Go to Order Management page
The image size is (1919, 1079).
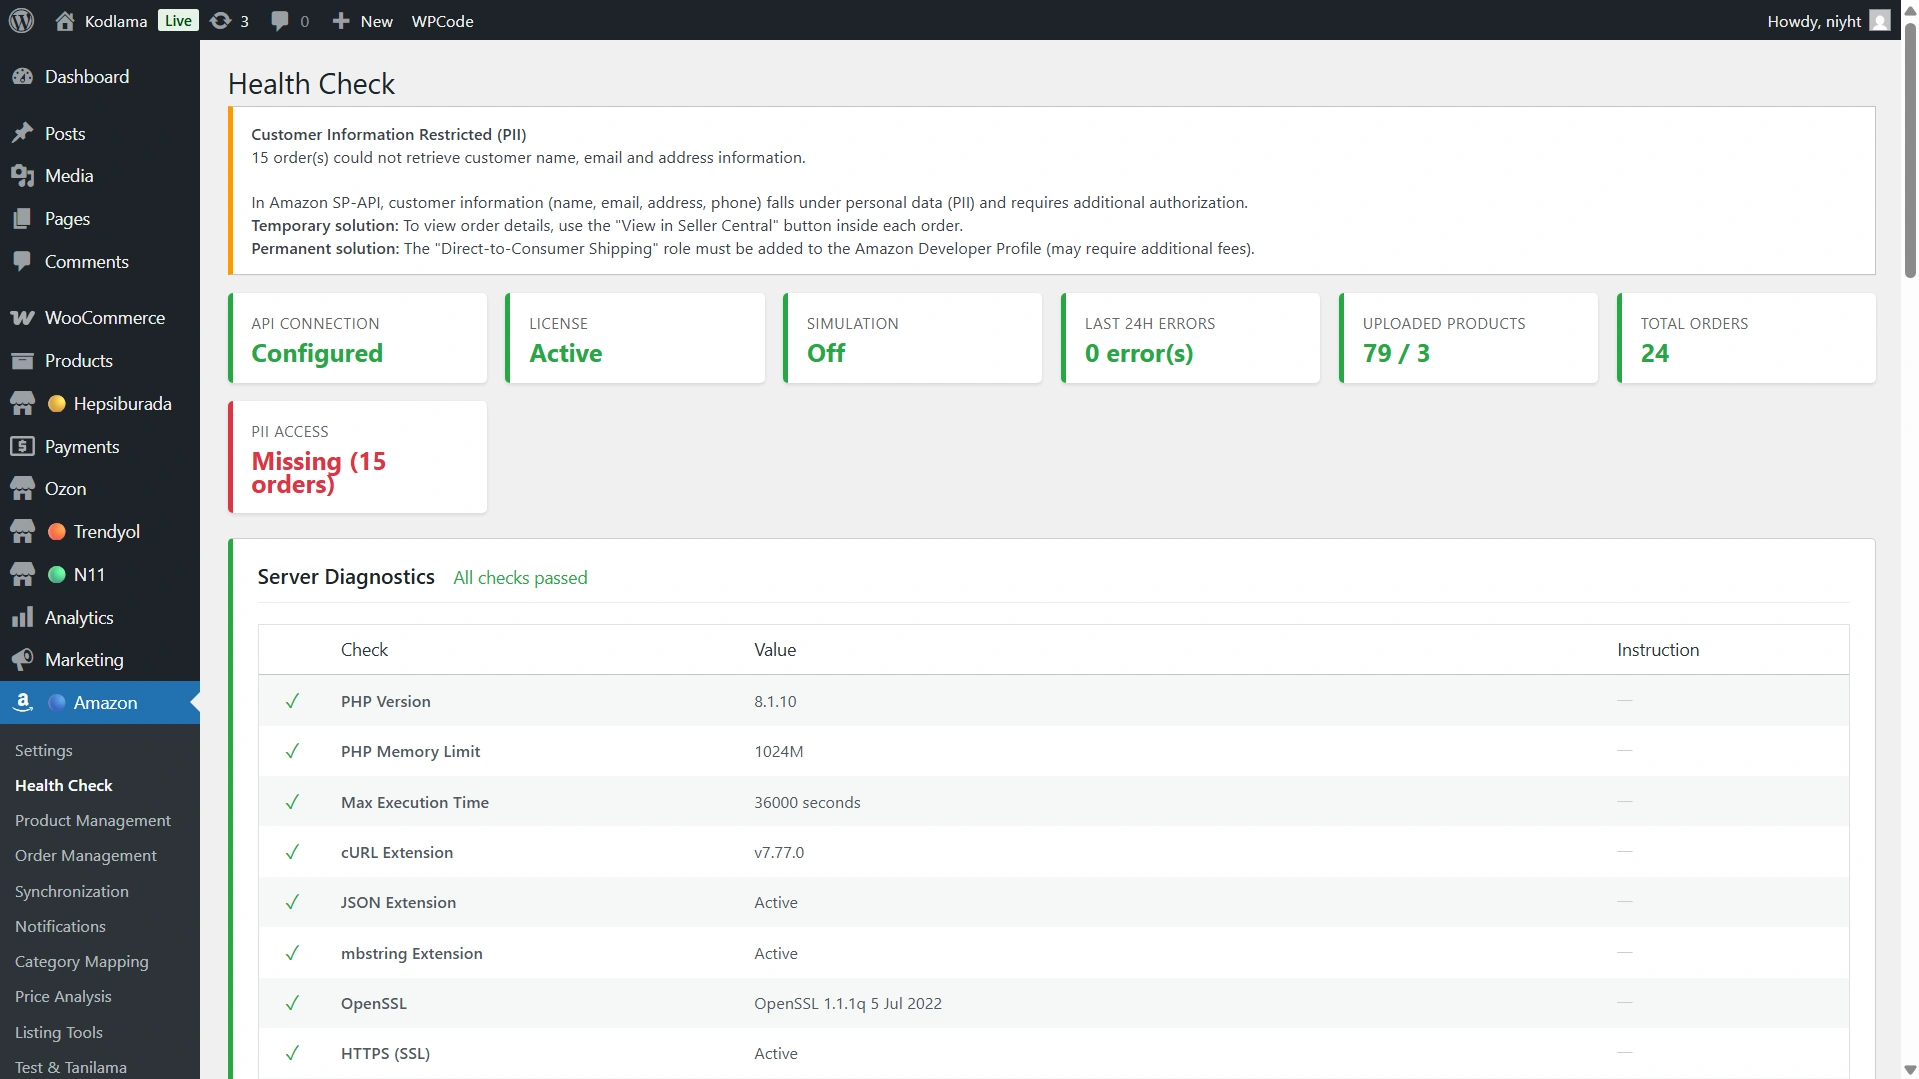[86, 856]
